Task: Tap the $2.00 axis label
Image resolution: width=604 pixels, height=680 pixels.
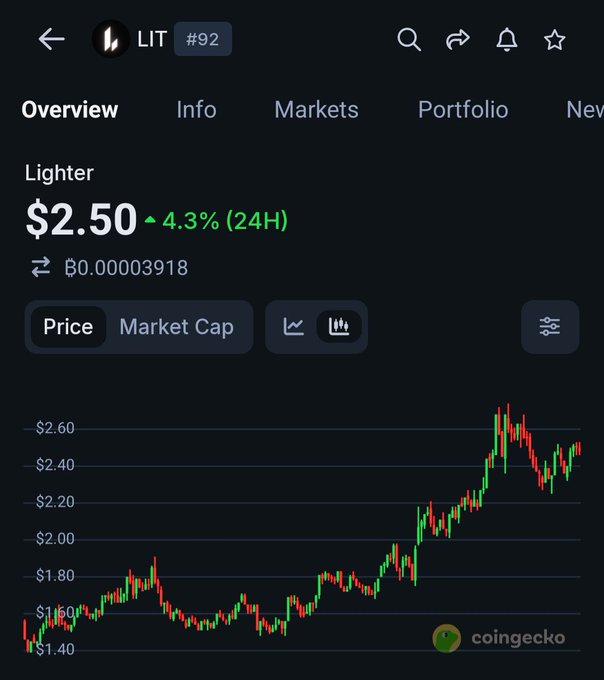Action: pos(55,539)
